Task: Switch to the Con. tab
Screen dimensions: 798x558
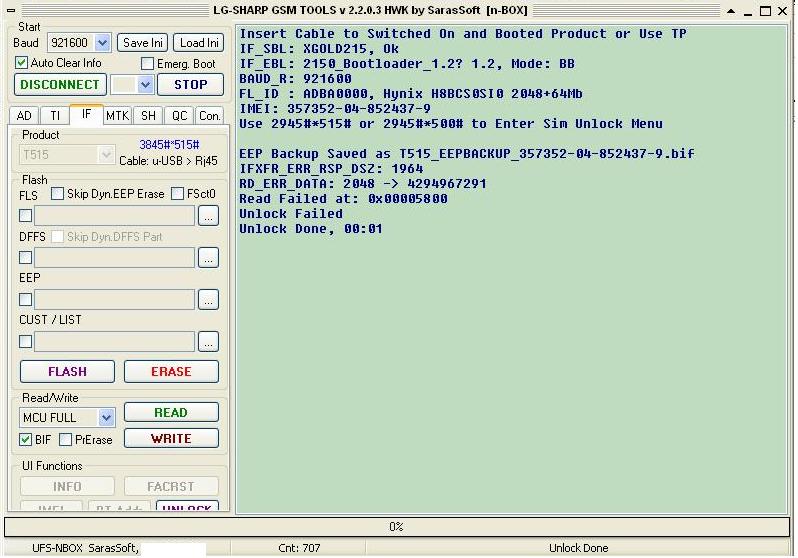Action: point(209,116)
